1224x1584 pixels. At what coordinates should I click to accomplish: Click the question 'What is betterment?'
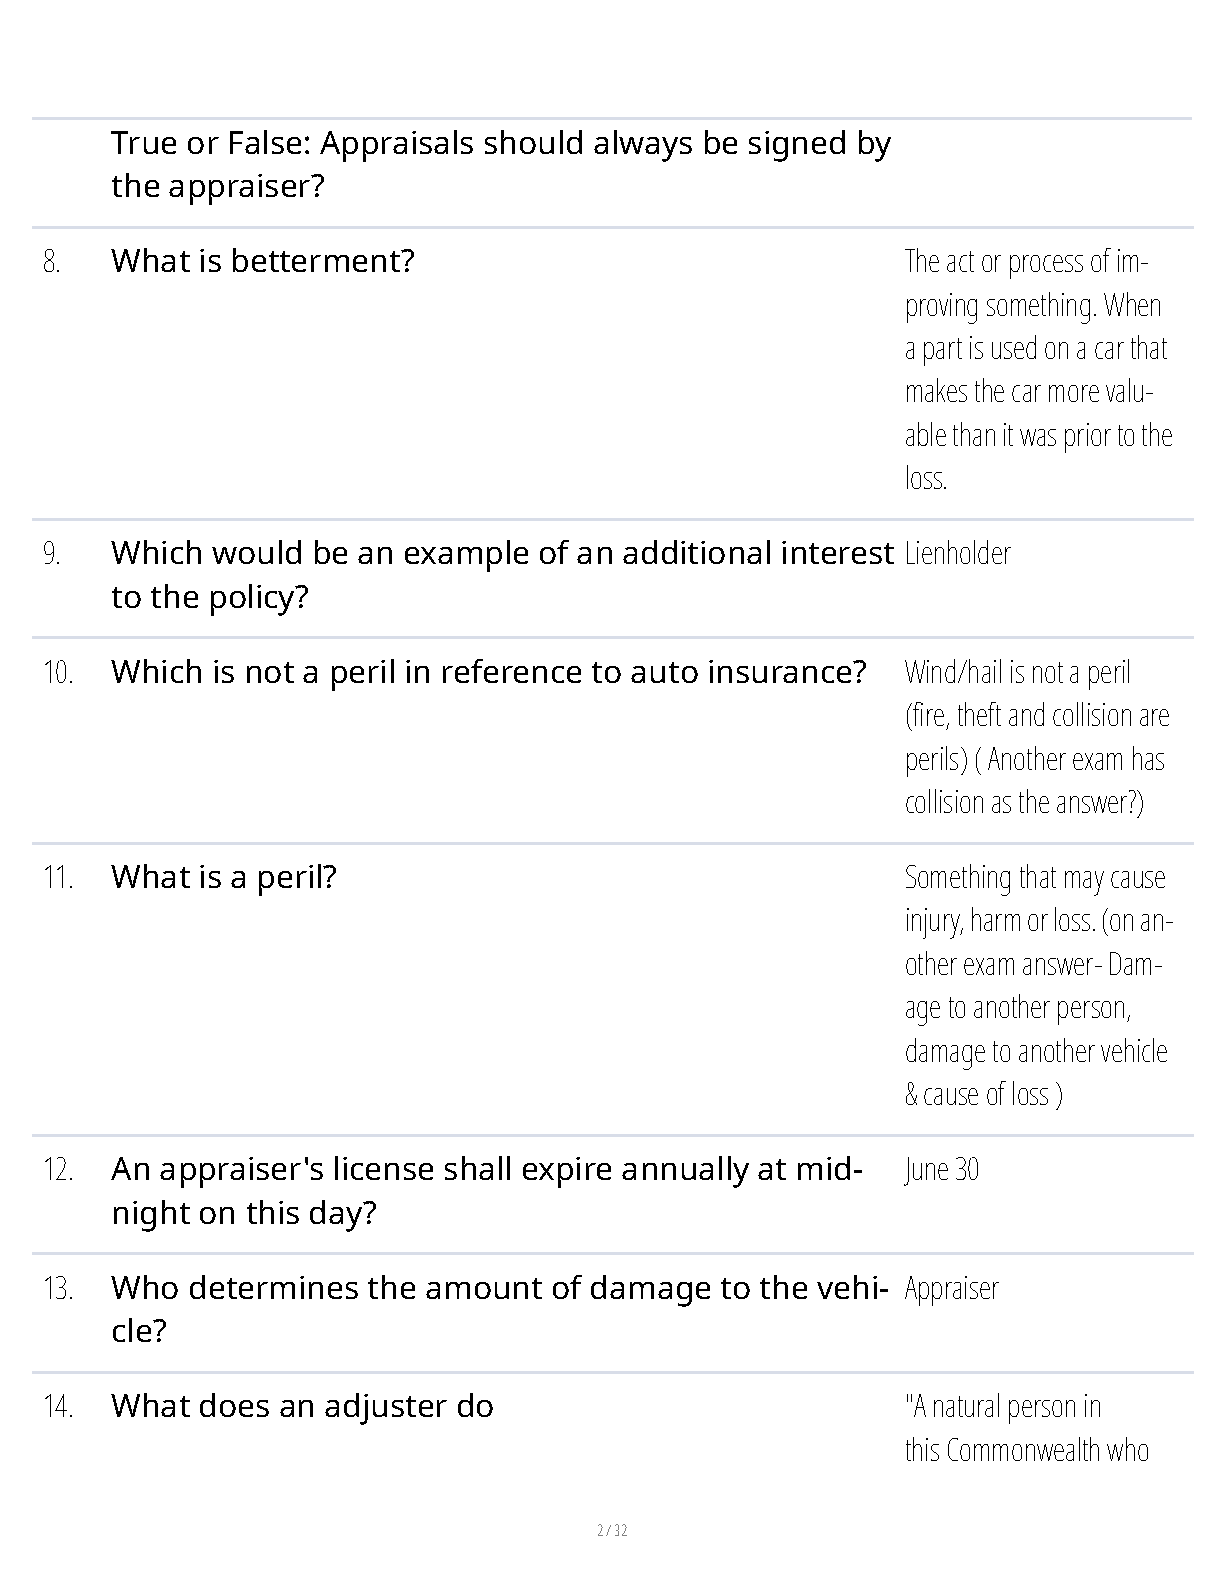tap(262, 261)
